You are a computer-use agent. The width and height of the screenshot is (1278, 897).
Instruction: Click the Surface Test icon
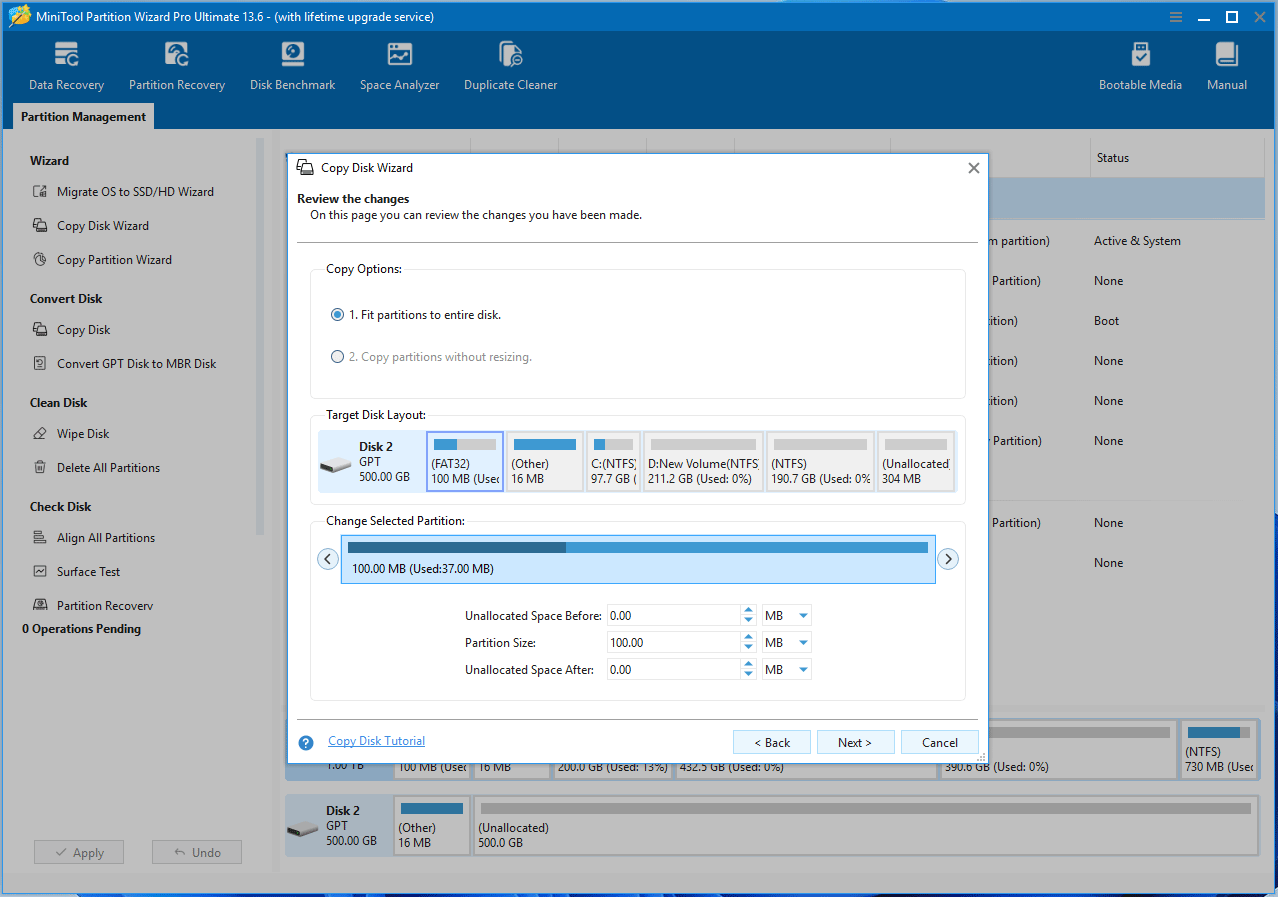click(40, 572)
